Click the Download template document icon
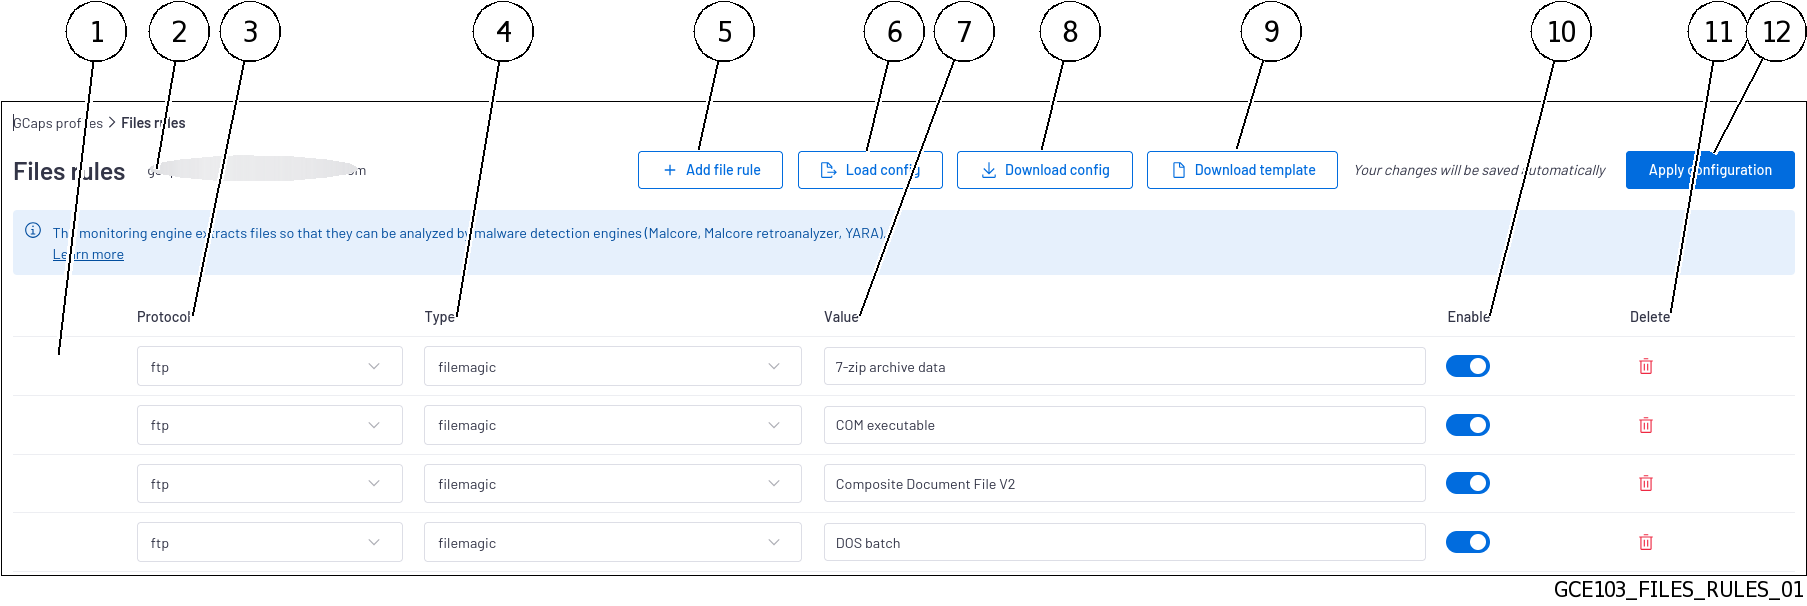 (x=1179, y=170)
